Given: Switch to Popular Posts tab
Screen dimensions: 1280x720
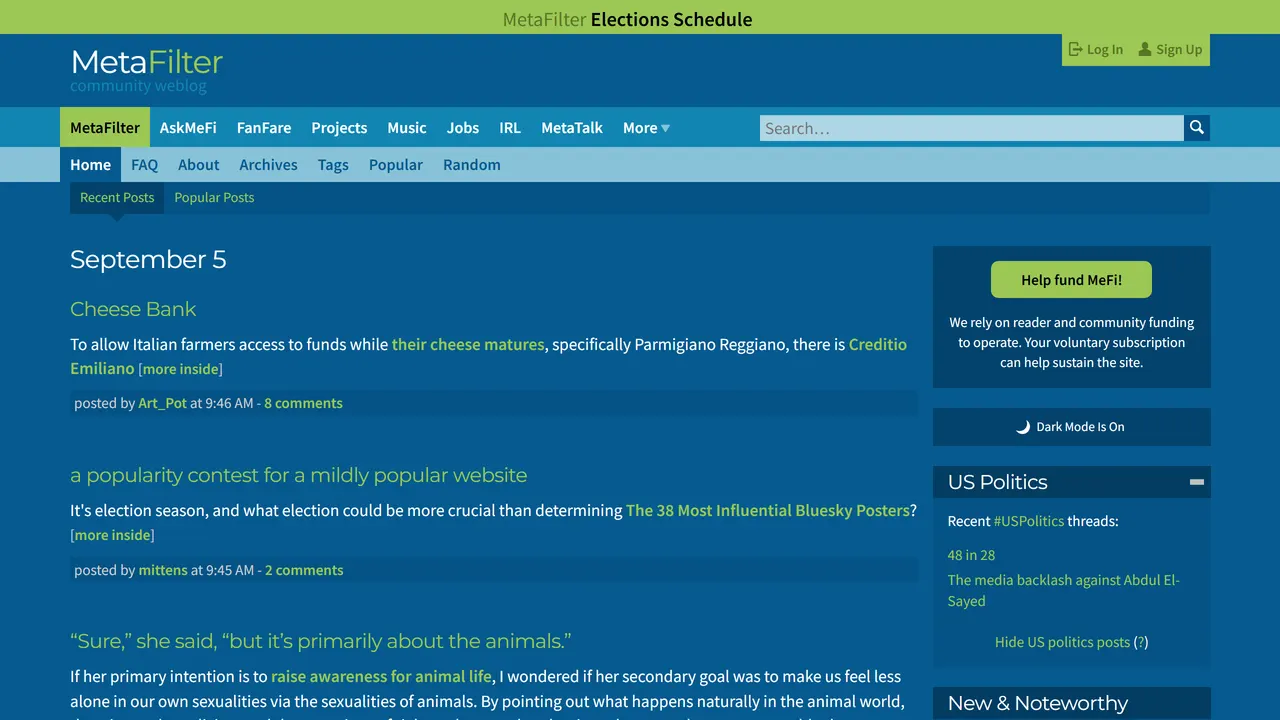Looking at the screenshot, I should pos(214,198).
